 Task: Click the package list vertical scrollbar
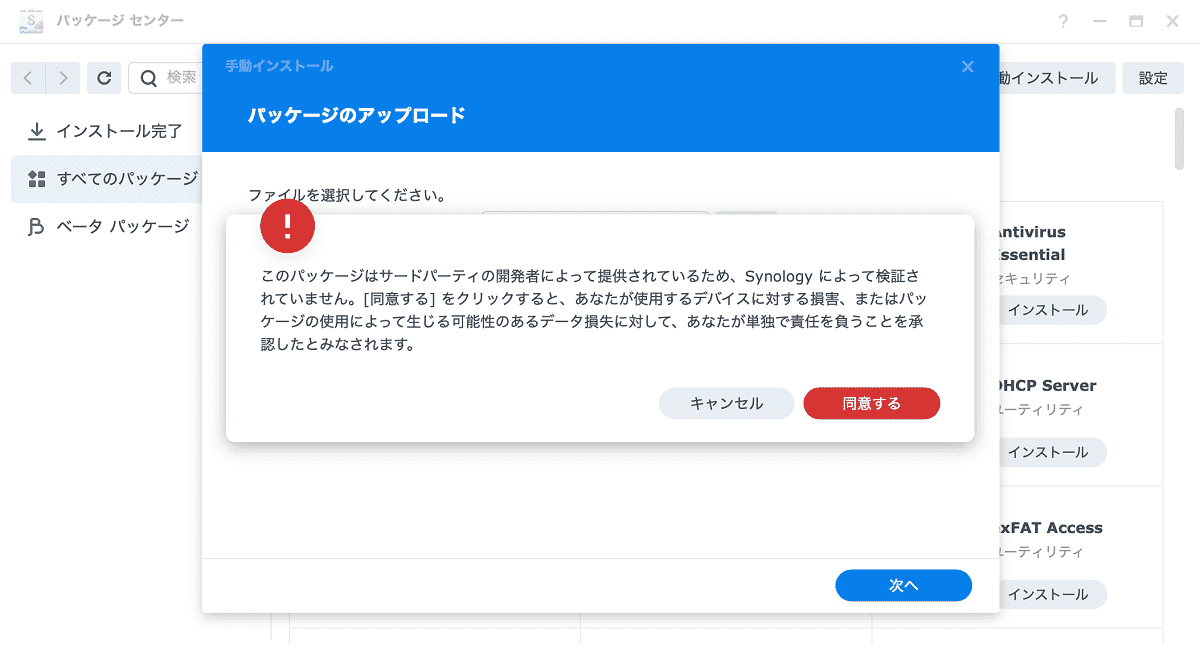pos(1180,139)
